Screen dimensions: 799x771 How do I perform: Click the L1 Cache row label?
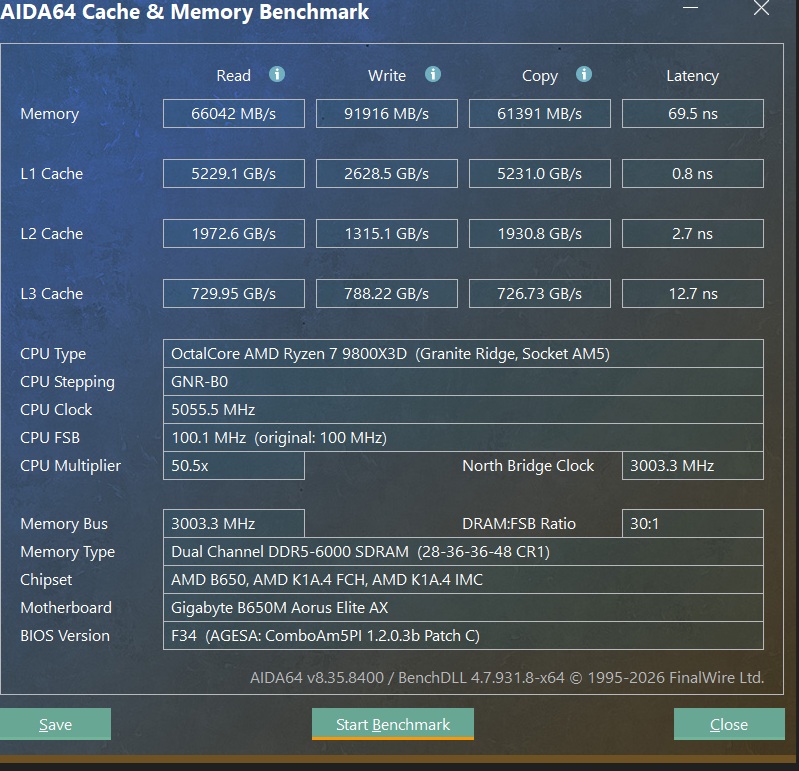51,174
